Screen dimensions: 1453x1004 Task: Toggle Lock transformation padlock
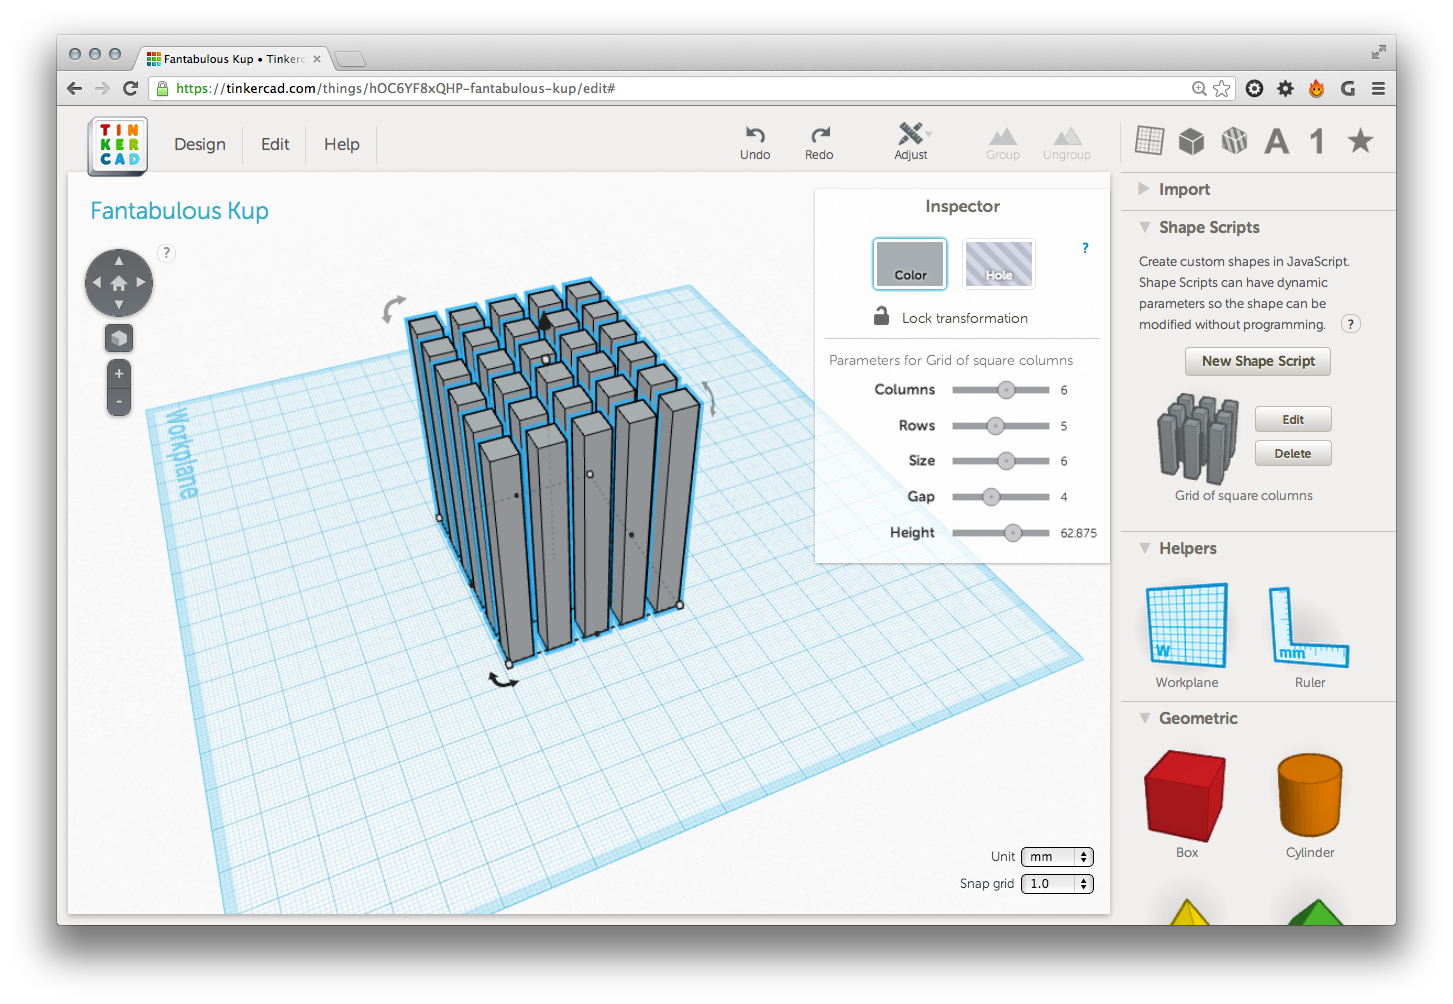click(x=881, y=317)
